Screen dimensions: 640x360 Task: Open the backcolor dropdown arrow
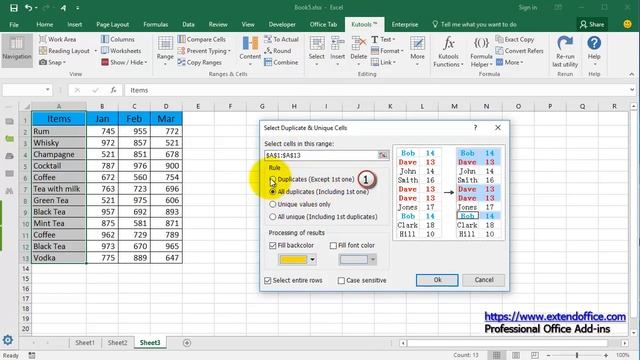point(313,260)
